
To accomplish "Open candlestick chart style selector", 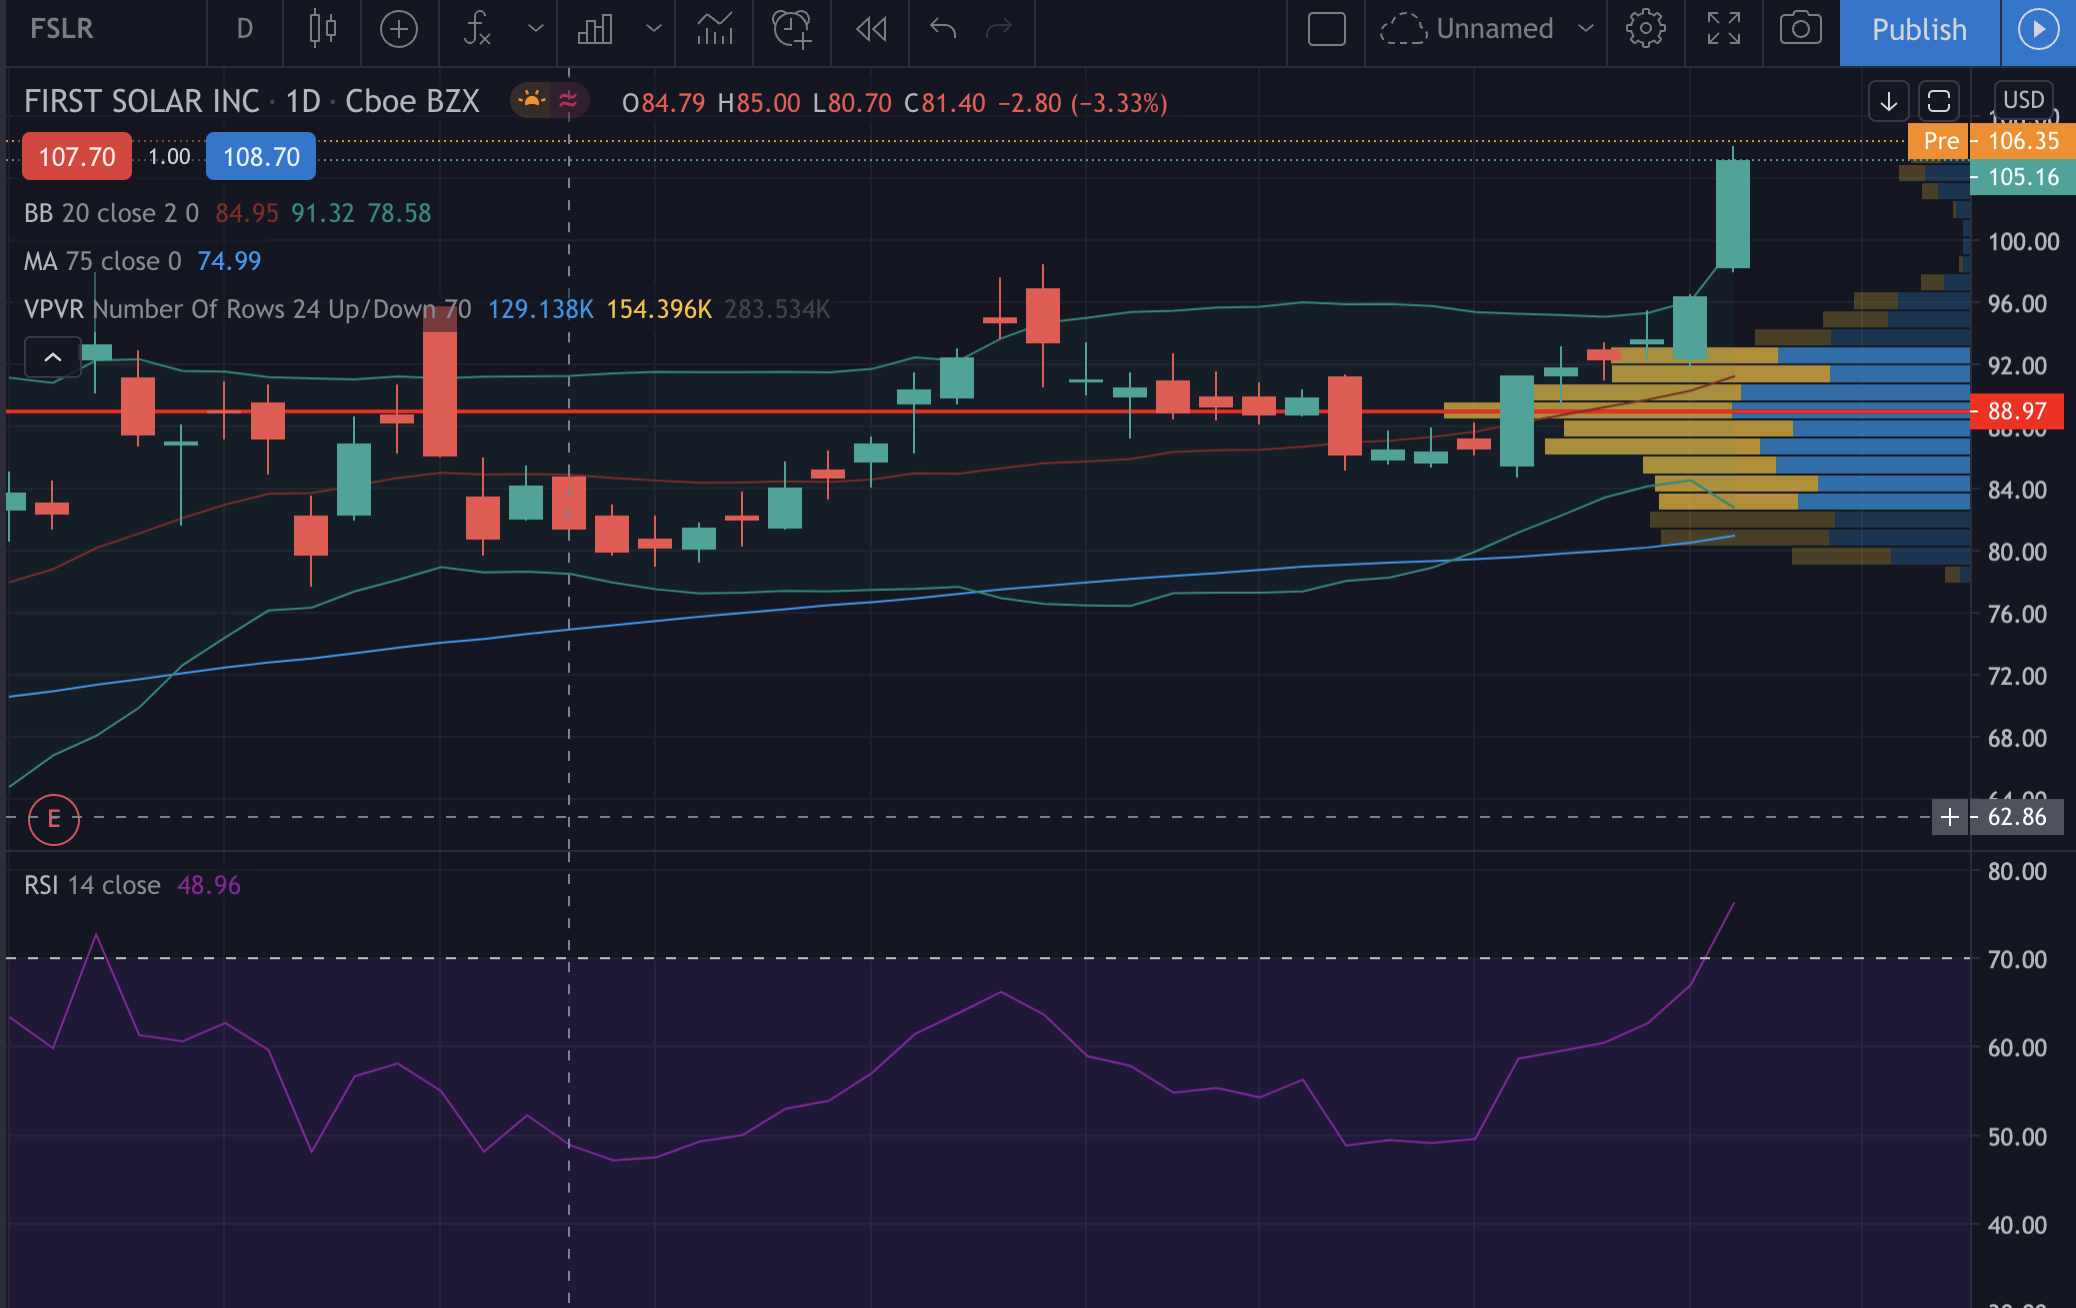I will click(x=322, y=29).
